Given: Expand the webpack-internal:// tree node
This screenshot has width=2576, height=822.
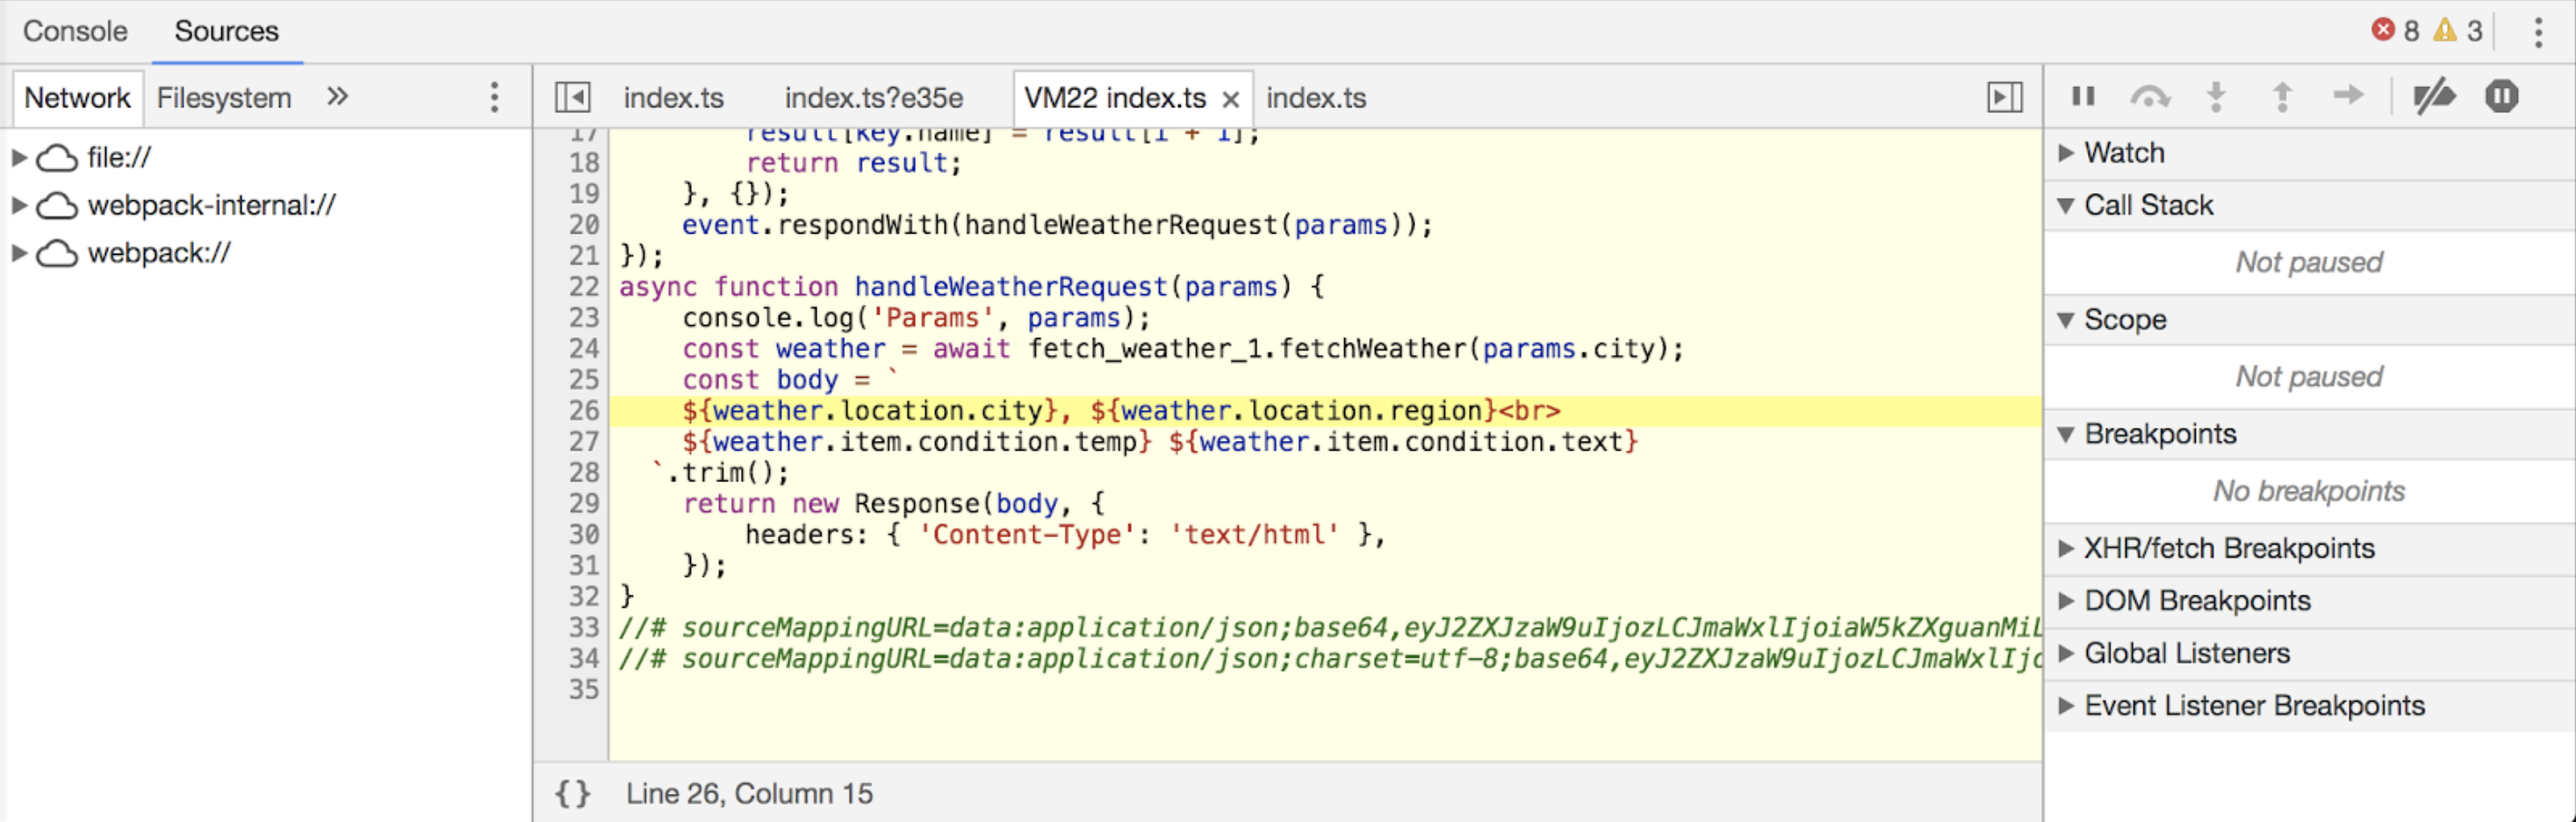Looking at the screenshot, I should coord(18,205).
